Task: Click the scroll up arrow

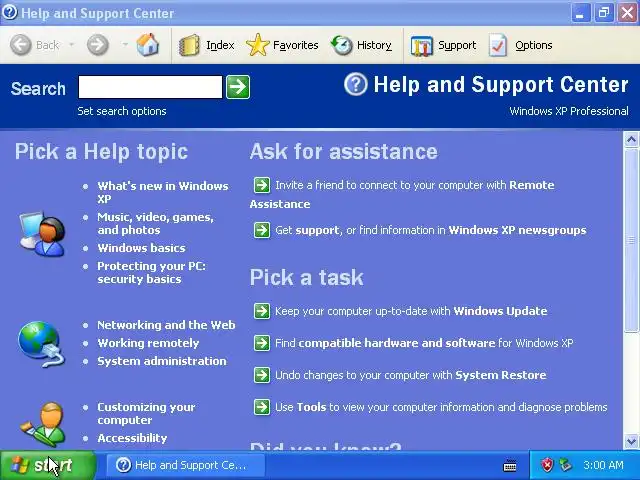Action: pyautogui.click(x=631, y=140)
